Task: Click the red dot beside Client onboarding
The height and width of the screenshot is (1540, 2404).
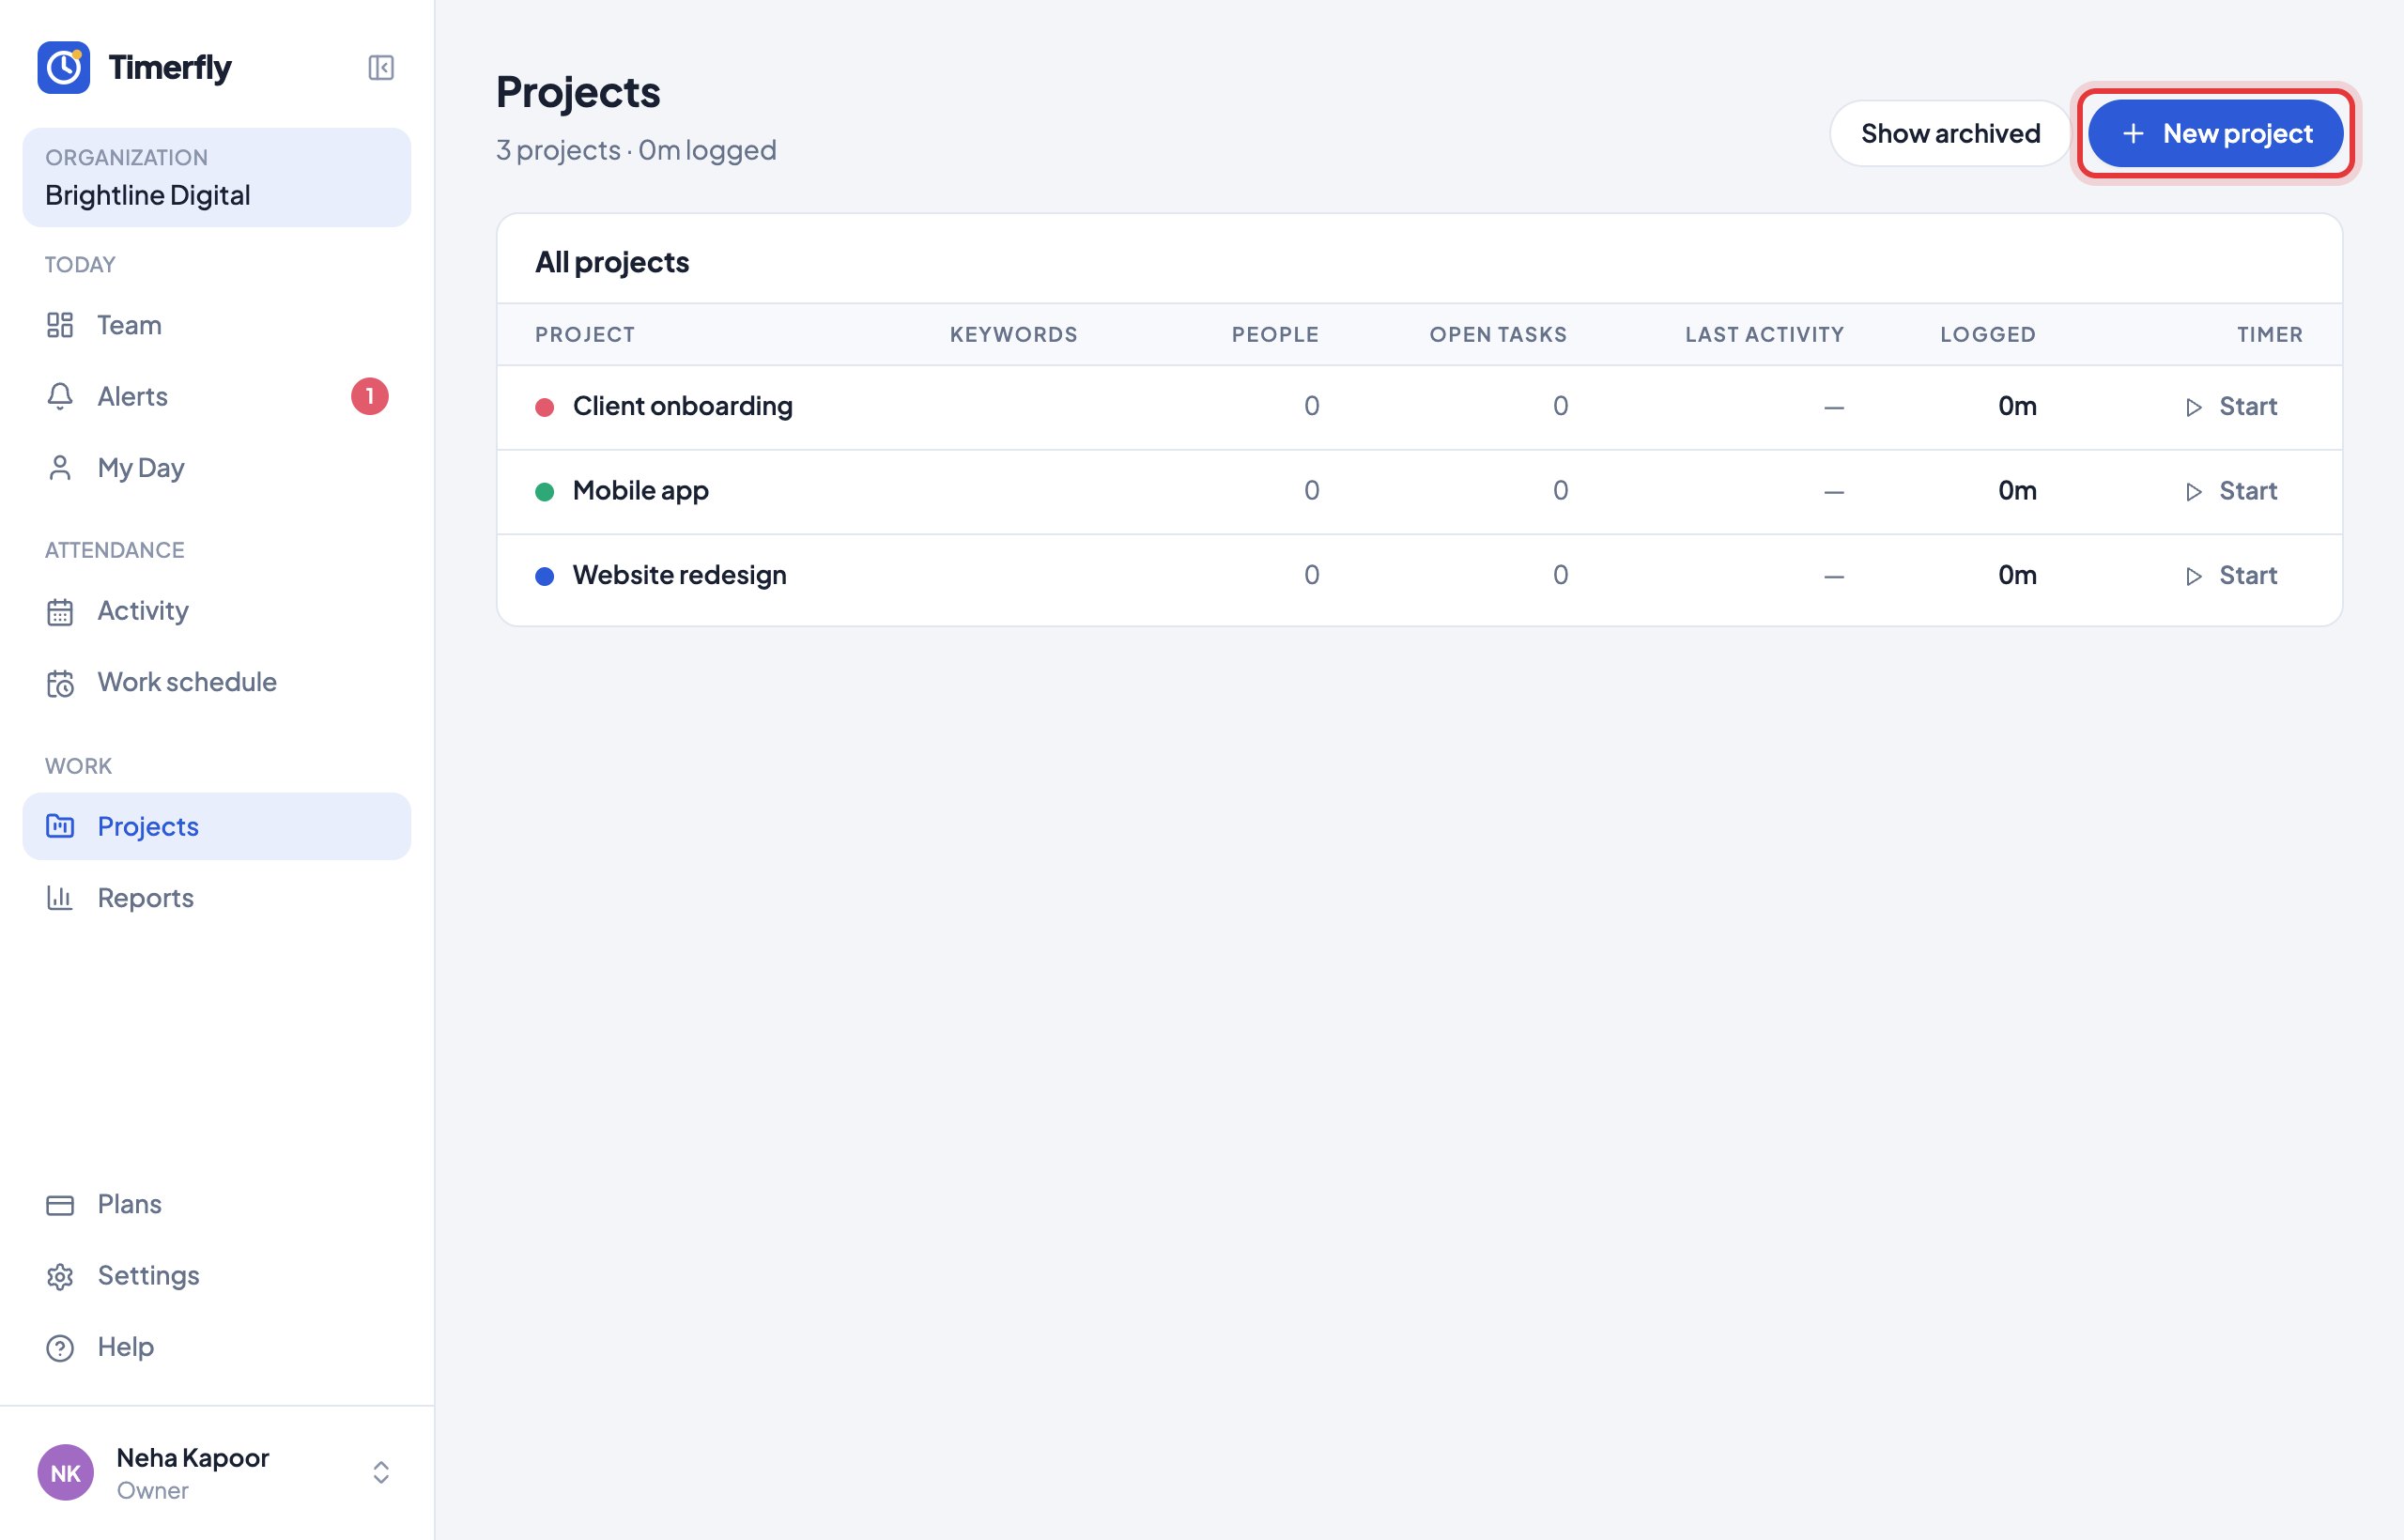Action: pyautogui.click(x=545, y=407)
